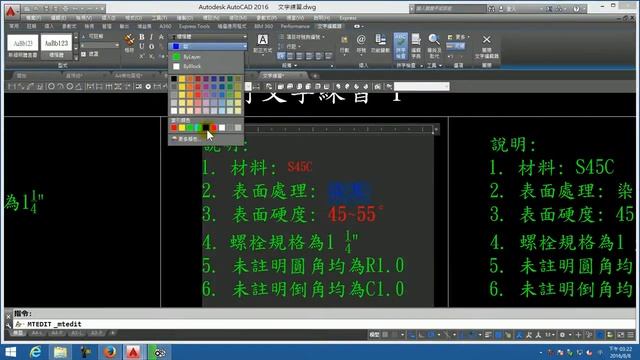Apply superscript X² formatting icon
Image resolution: width=640 pixels, height=360 pixels.
click(x=142, y=56)
